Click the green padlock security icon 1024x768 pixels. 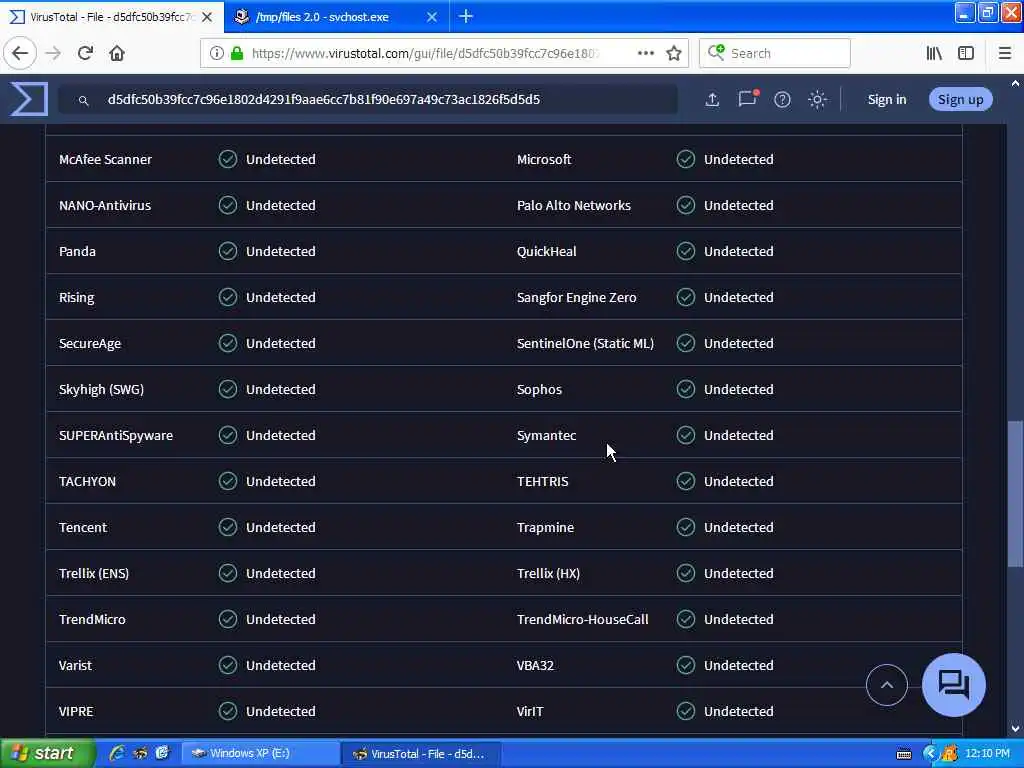coord(237,54)
